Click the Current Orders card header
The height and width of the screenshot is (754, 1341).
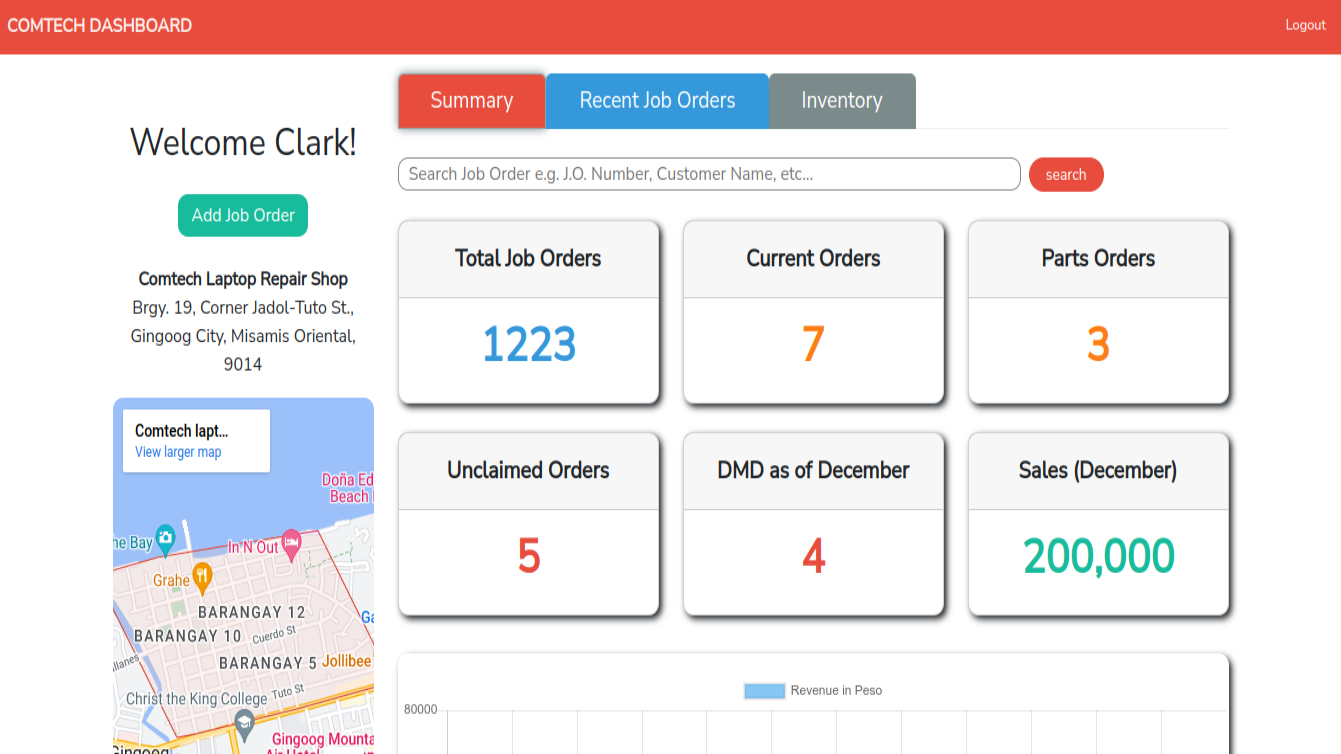coord(814,259)
